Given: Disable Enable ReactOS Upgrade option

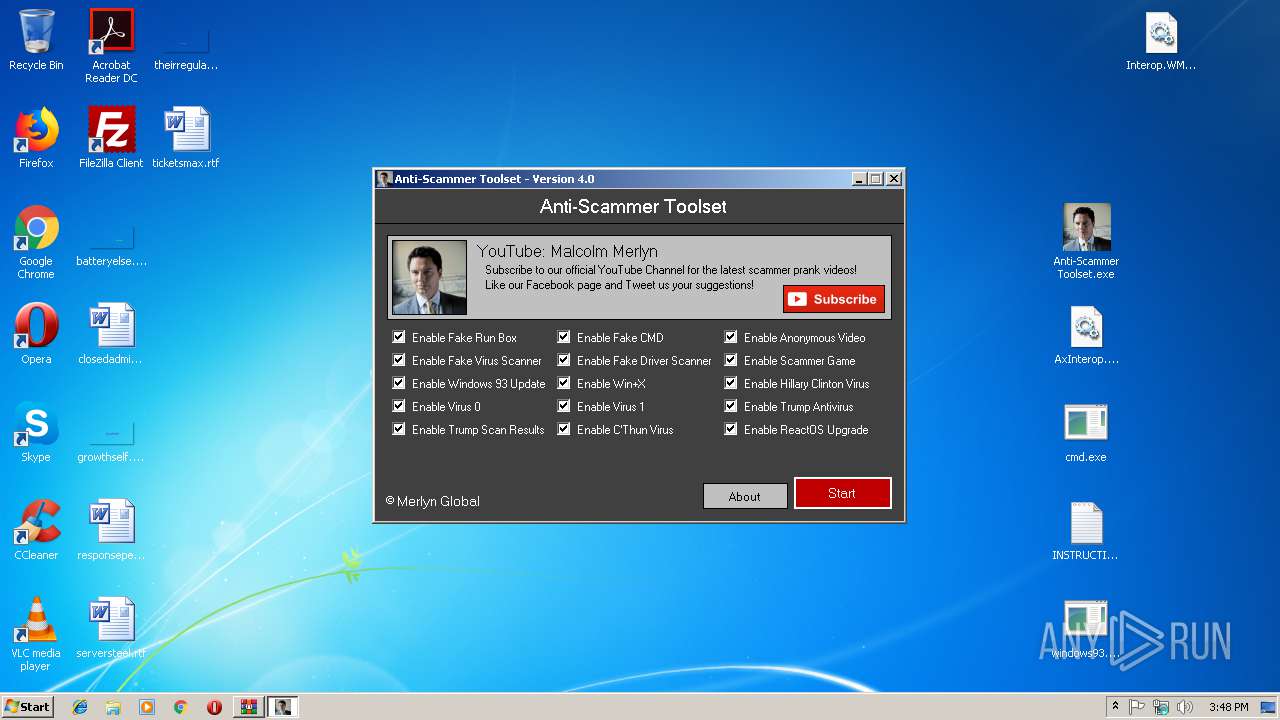Looking at the screenshot, I should coord(731,429).
